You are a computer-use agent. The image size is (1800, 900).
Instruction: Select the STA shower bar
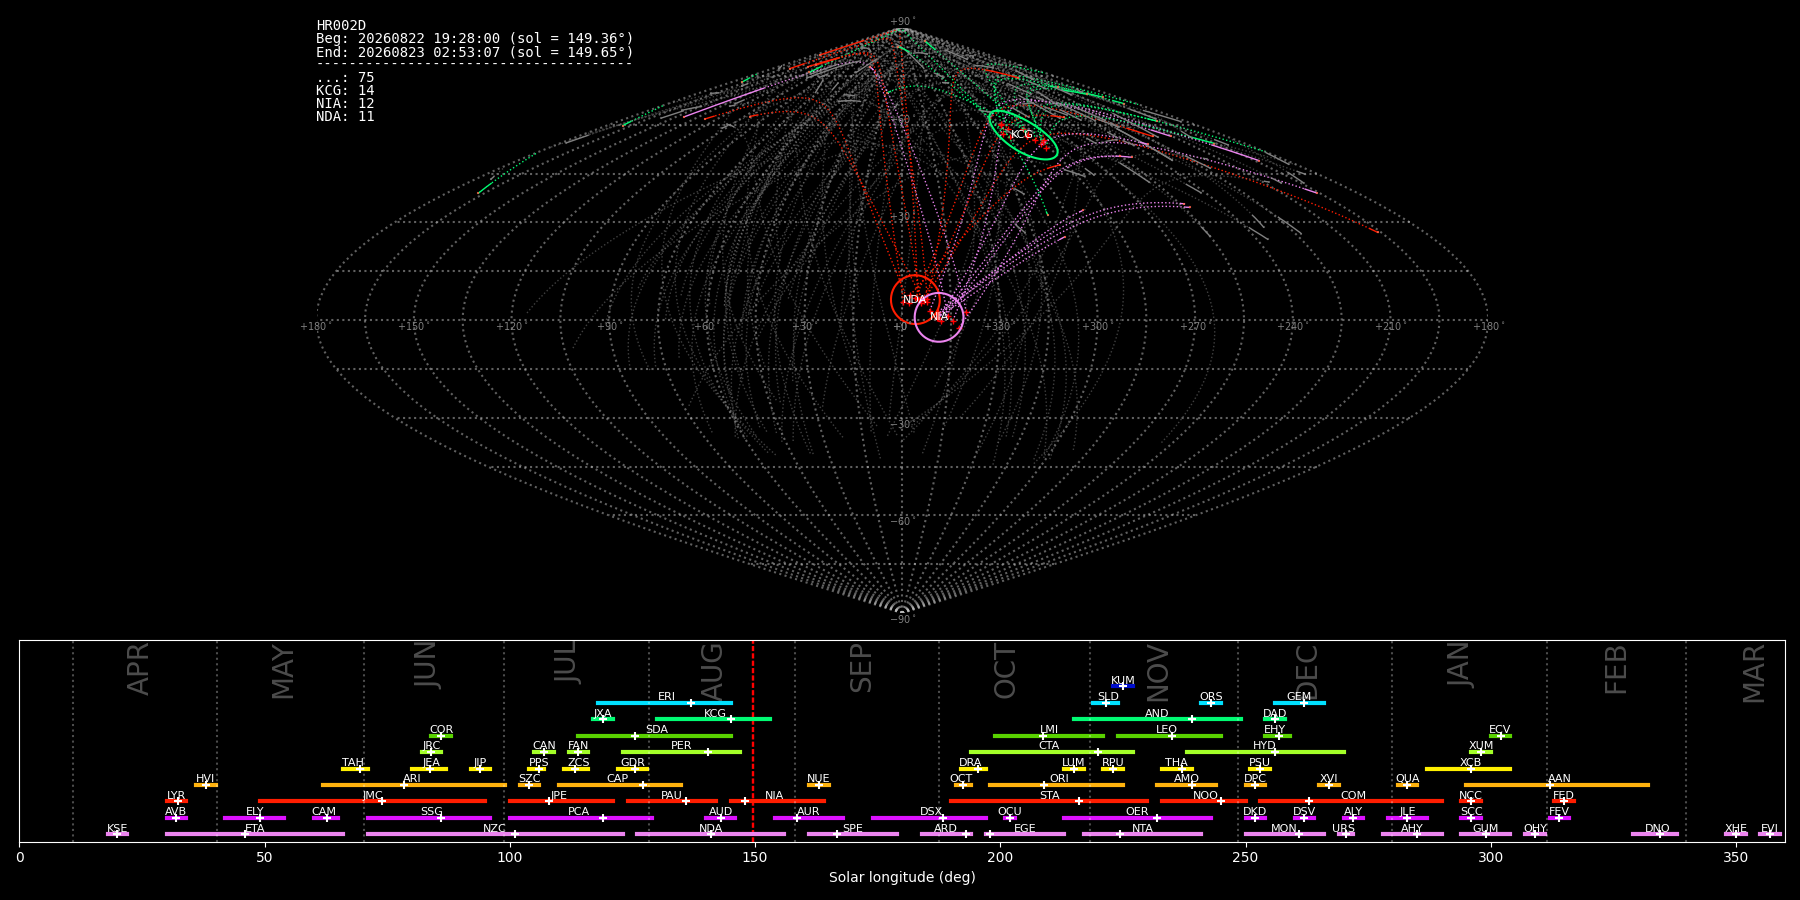click(x=1049, y=801)
